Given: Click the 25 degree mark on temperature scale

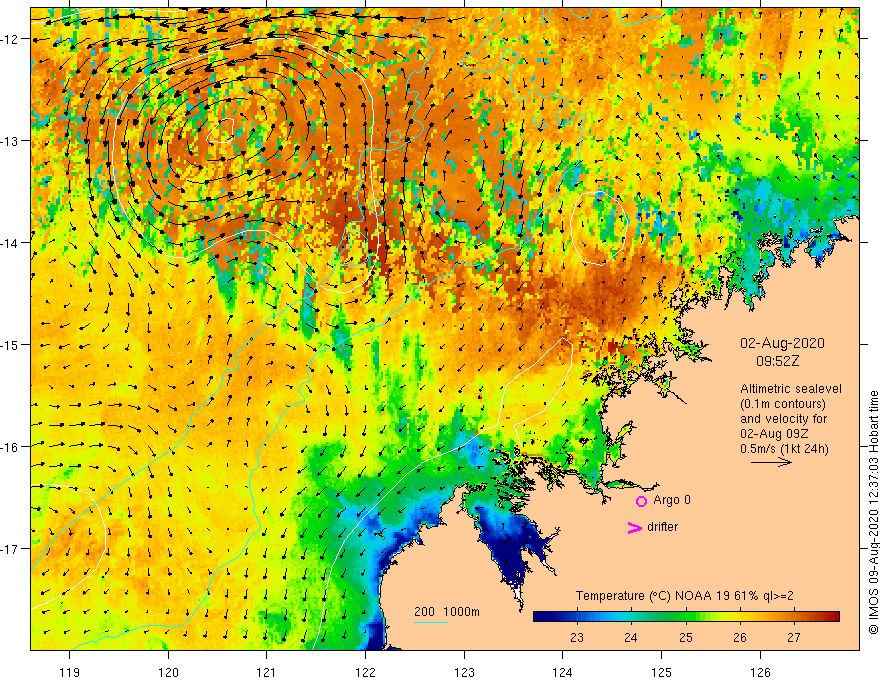Looking at the screenshot, I should point(685,637).
